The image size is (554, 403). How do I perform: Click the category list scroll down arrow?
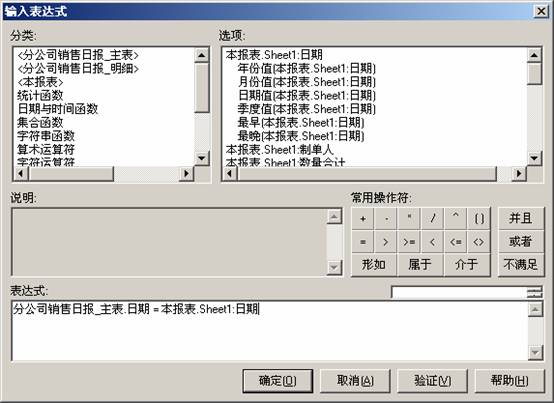click(201, 158)
